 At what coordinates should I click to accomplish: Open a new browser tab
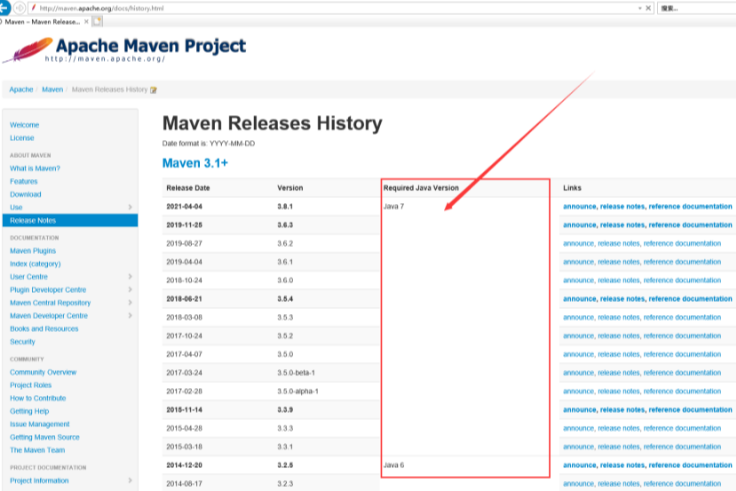tap(97, 21)
